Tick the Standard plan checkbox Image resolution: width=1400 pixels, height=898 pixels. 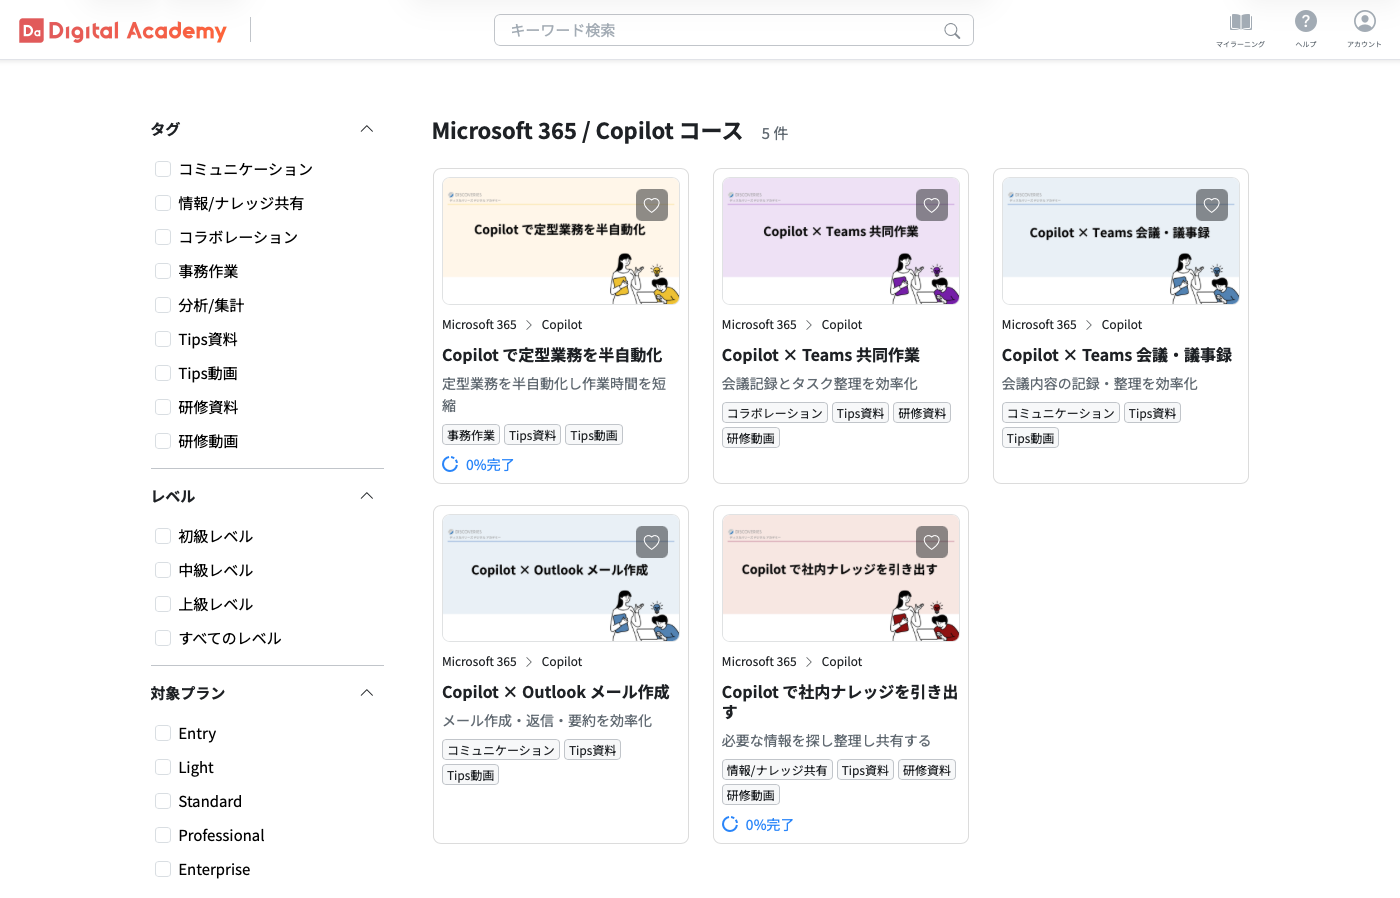coord(163,801)
